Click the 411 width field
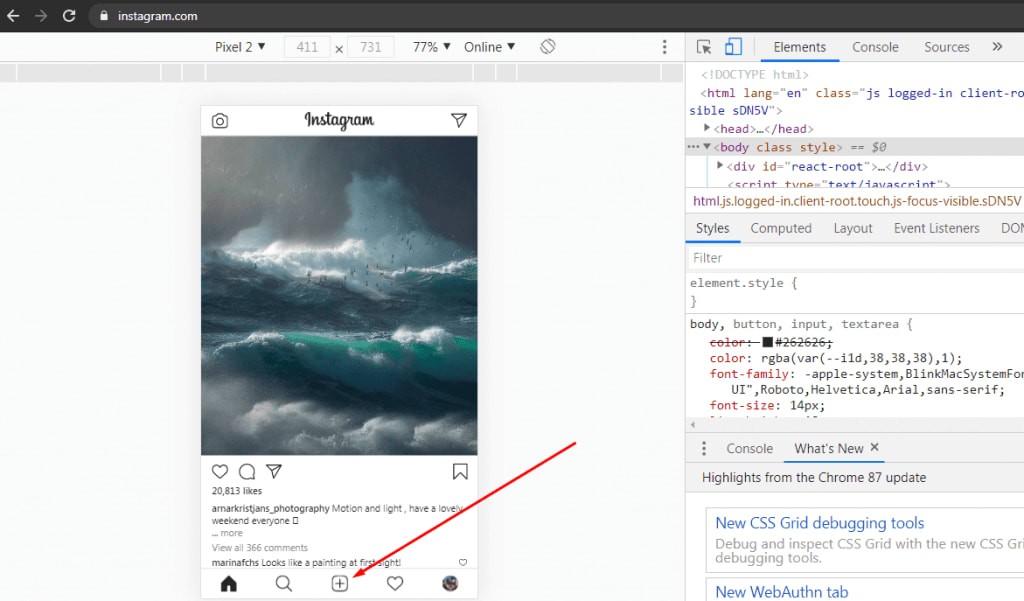Image resolution: width=1024 pixels, height=601 pixels. click(x=307, y=47)
